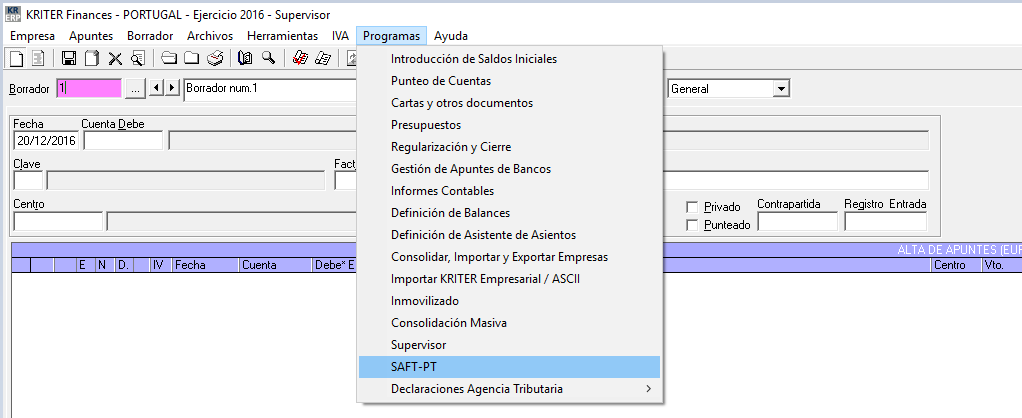Close the open Programas menu
Image resolution: width=1022 pixels, height=418 pixels.
point(392,36)
